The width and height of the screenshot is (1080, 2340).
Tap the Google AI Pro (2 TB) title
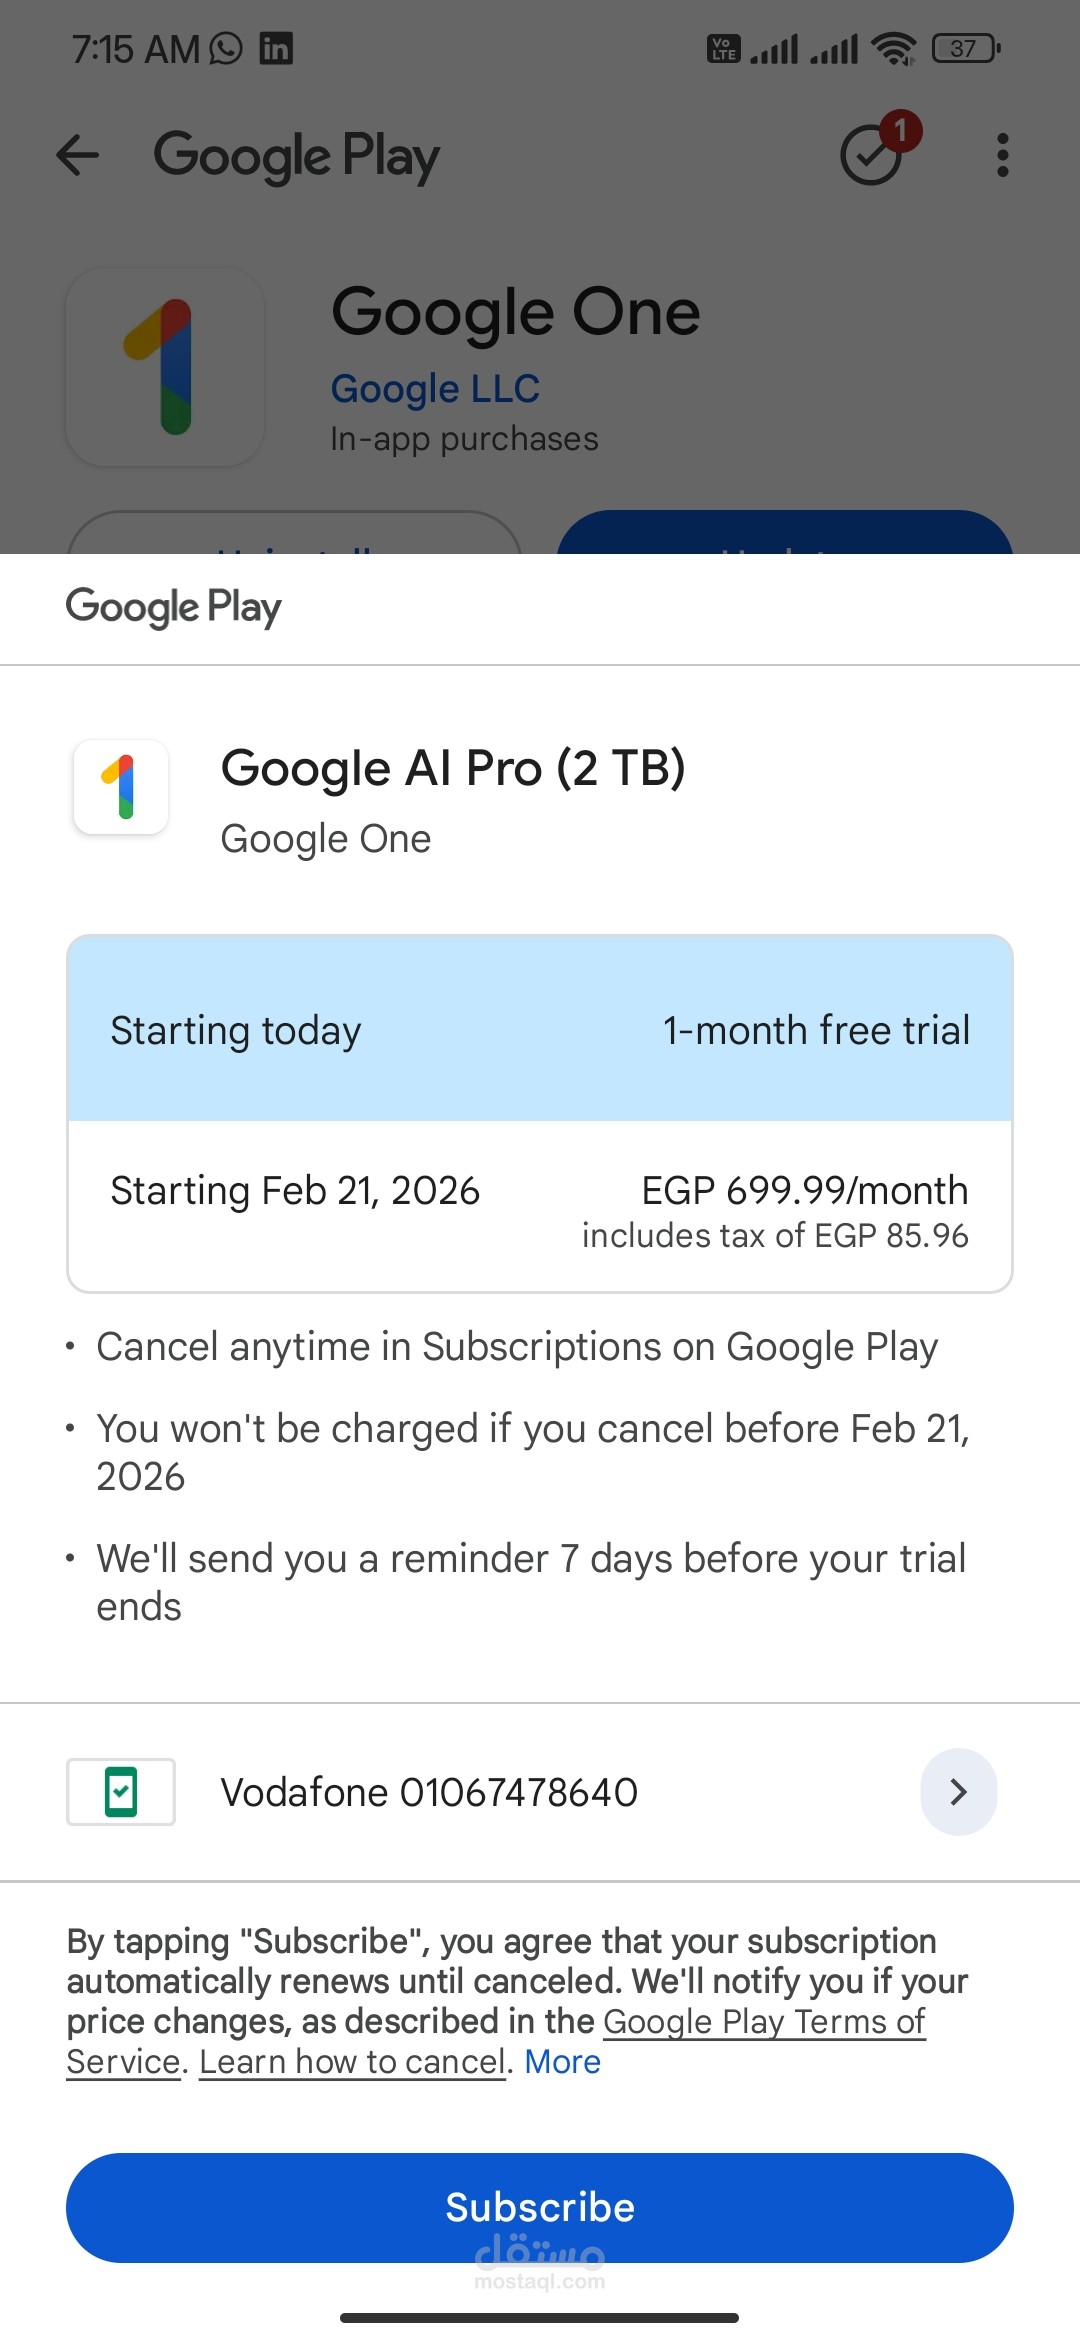pyautogui.click(x=453, y=768)
